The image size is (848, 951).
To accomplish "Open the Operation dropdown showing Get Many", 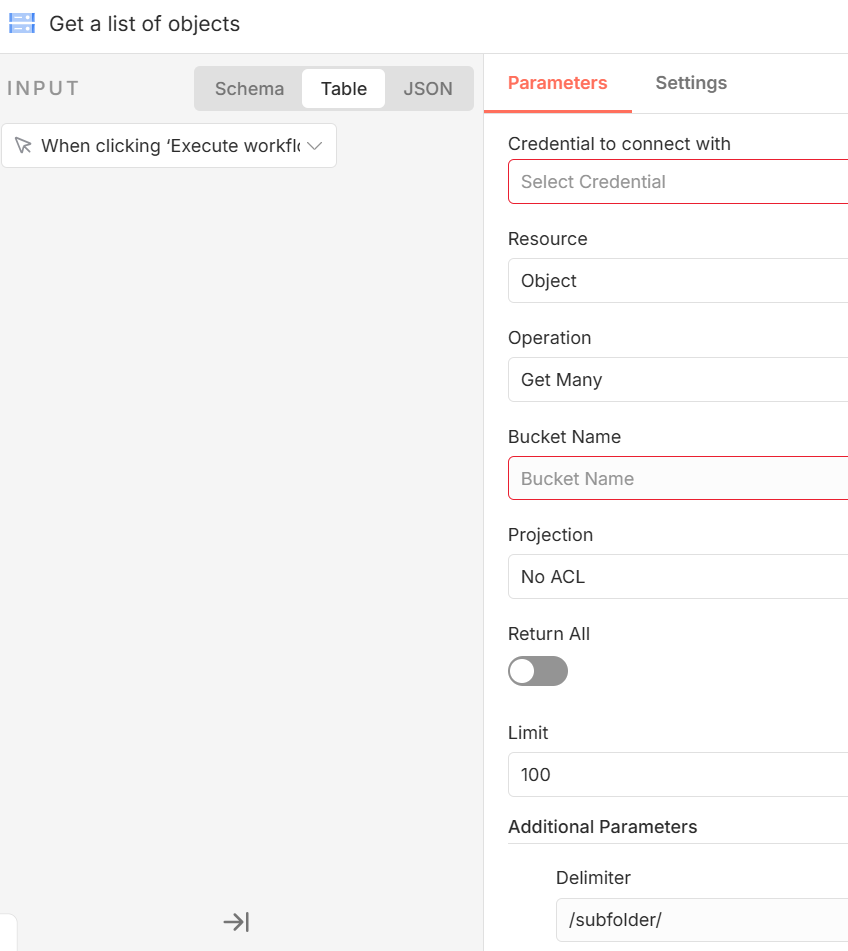I will coord(678,380).
